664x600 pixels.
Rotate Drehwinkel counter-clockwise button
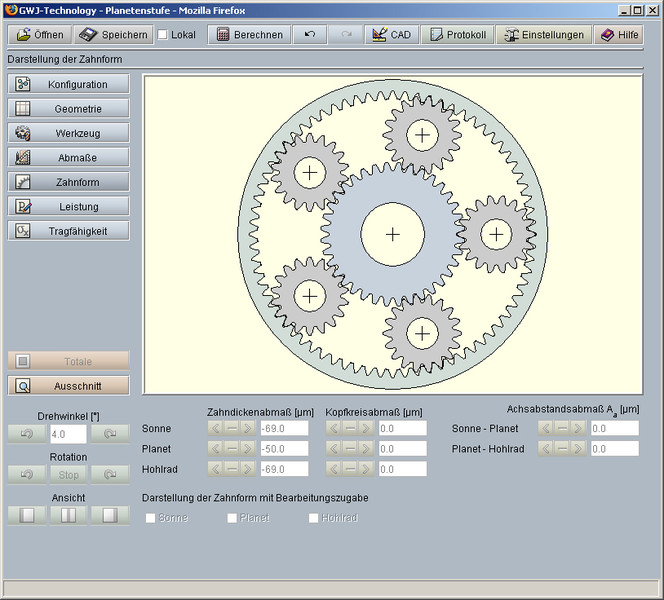click(x=26, y=434)
